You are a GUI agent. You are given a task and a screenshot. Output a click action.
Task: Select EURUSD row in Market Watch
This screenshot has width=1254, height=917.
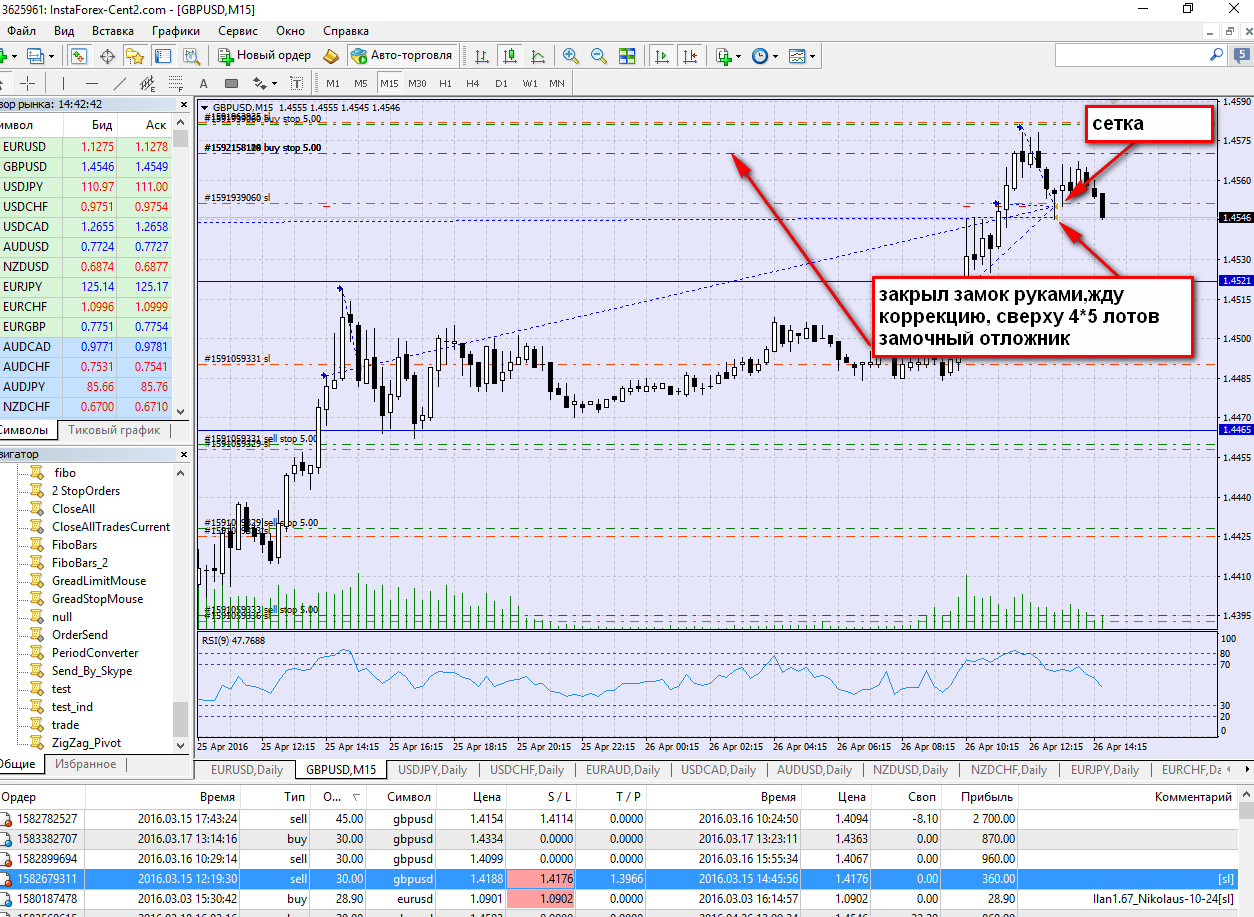(87, 147)
